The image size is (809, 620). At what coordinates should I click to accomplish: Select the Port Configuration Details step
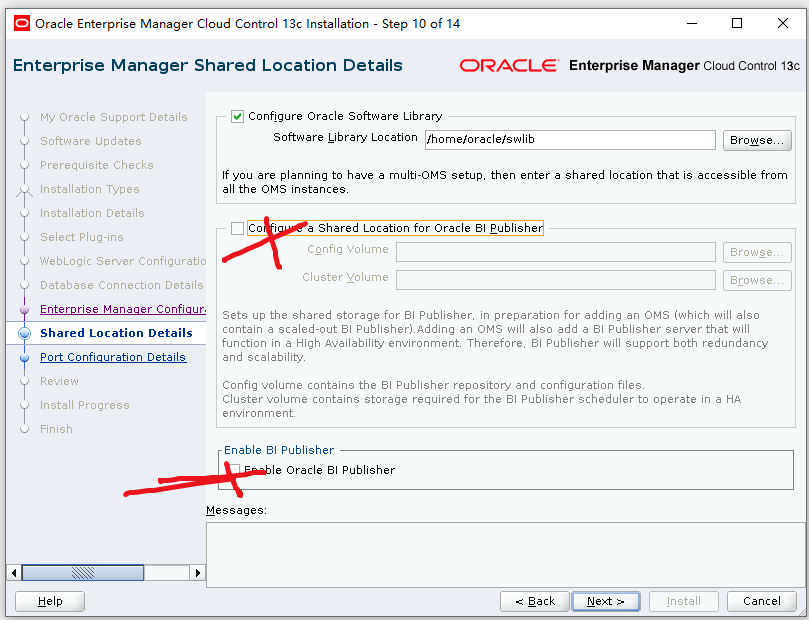pyautogui.click(x=113, y=357)
